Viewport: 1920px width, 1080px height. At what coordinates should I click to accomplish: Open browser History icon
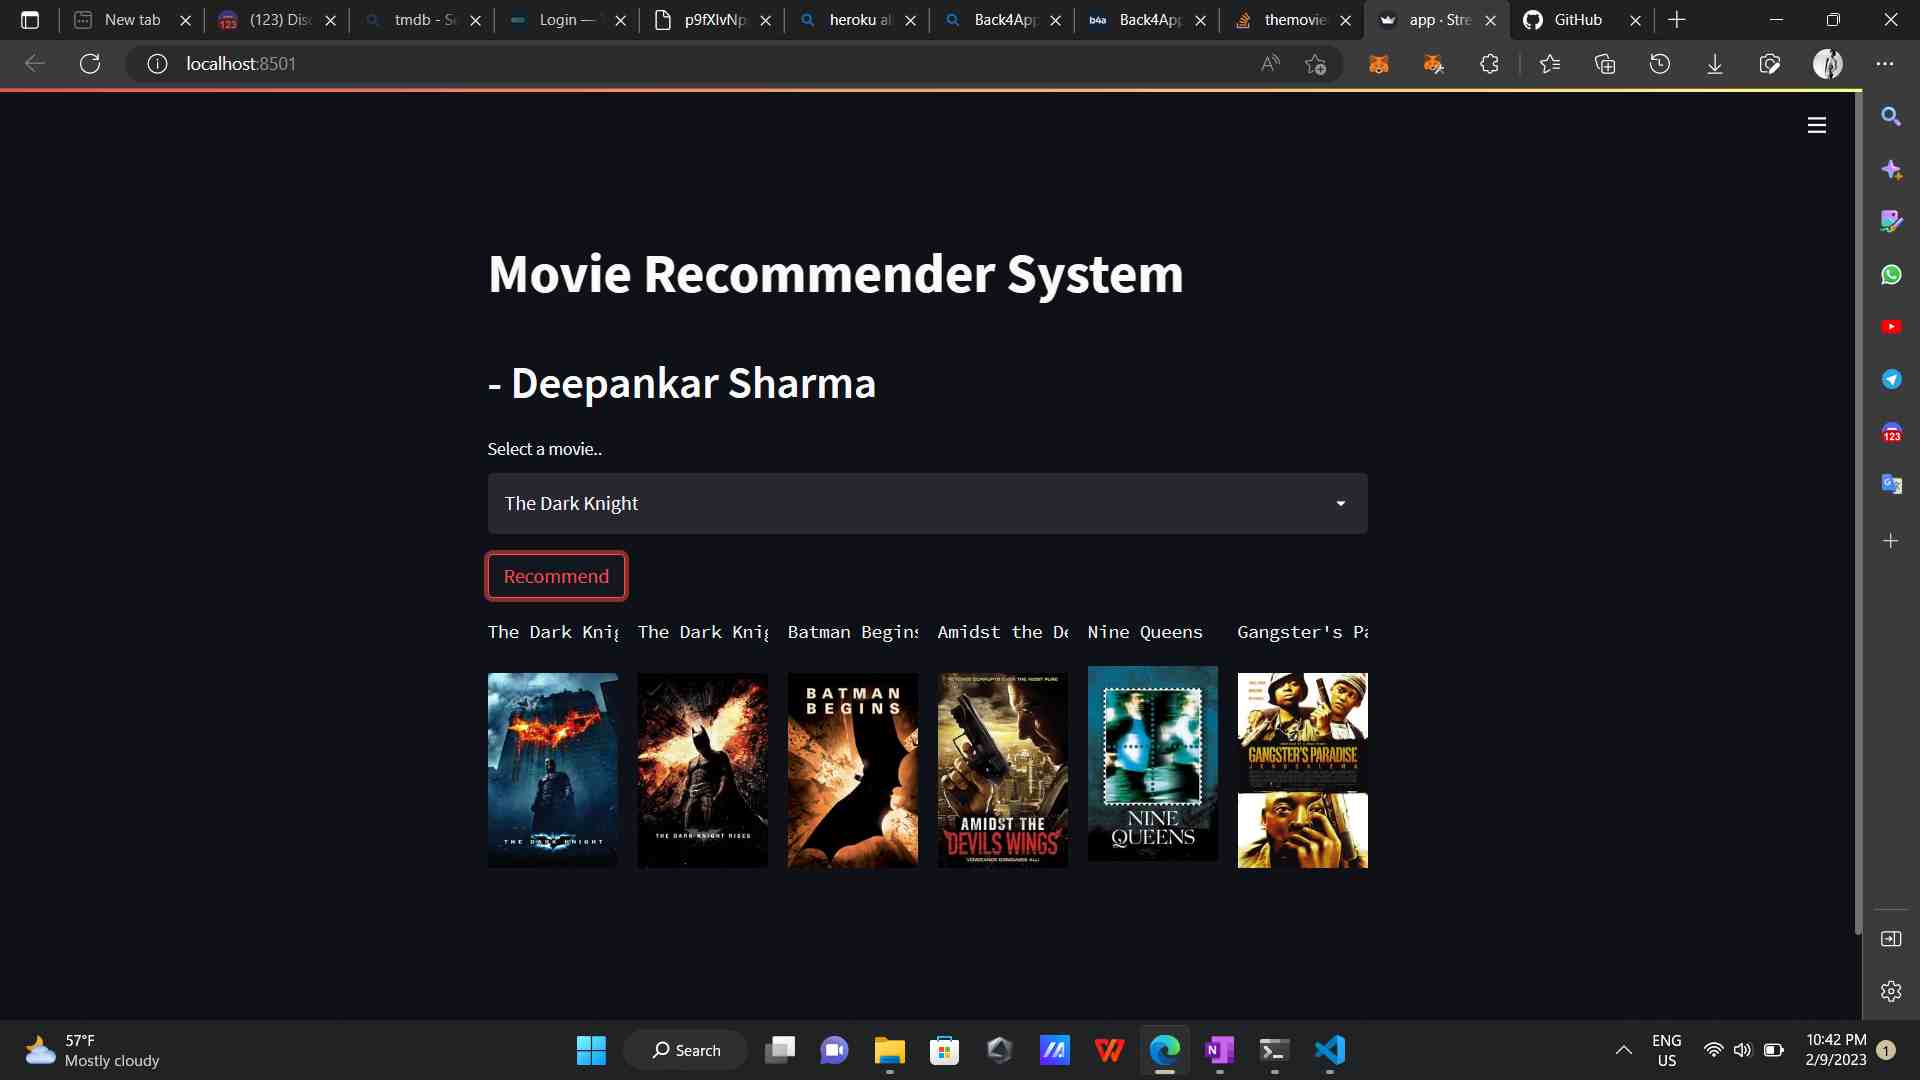point(1660,64)
